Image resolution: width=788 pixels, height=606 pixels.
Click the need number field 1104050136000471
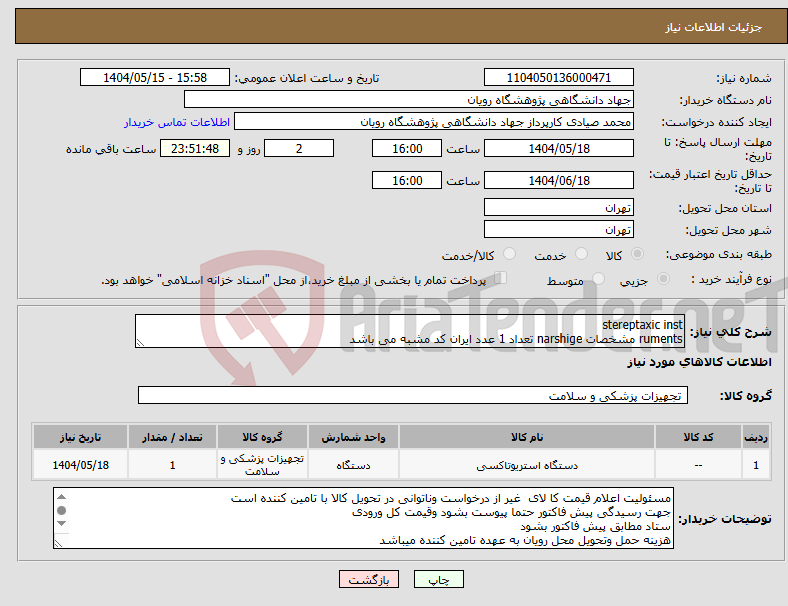559,77
